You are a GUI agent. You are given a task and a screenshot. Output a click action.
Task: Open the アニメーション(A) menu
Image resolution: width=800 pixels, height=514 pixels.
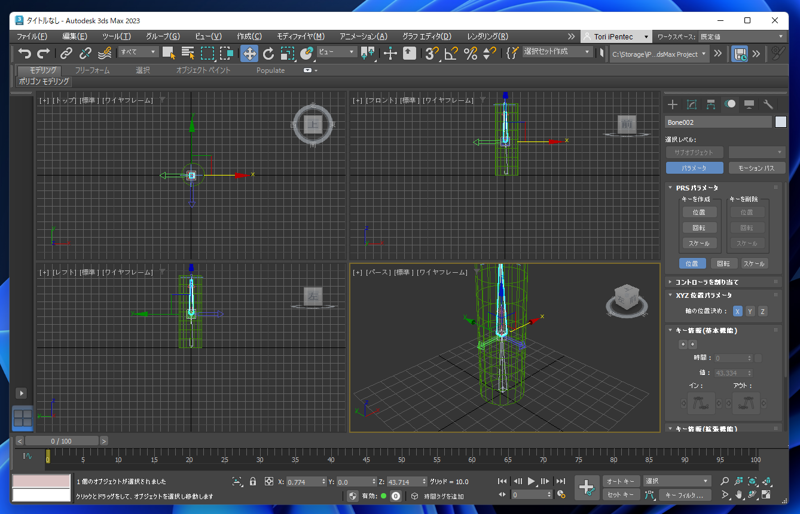click(x=363, y=37)
